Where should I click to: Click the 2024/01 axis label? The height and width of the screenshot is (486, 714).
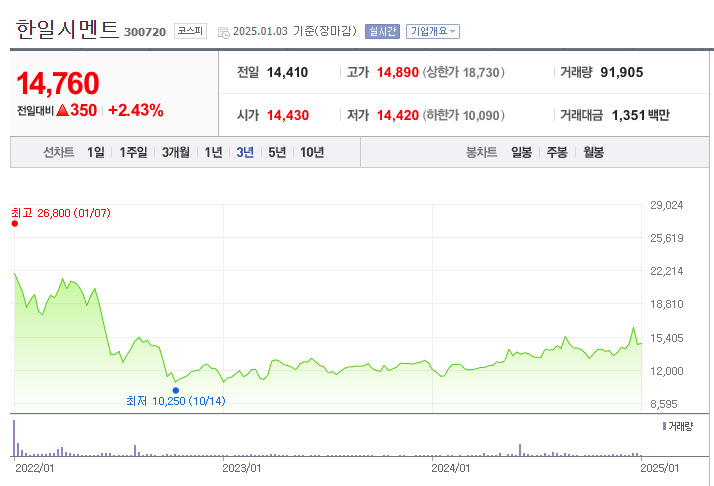tap(451, 468)
